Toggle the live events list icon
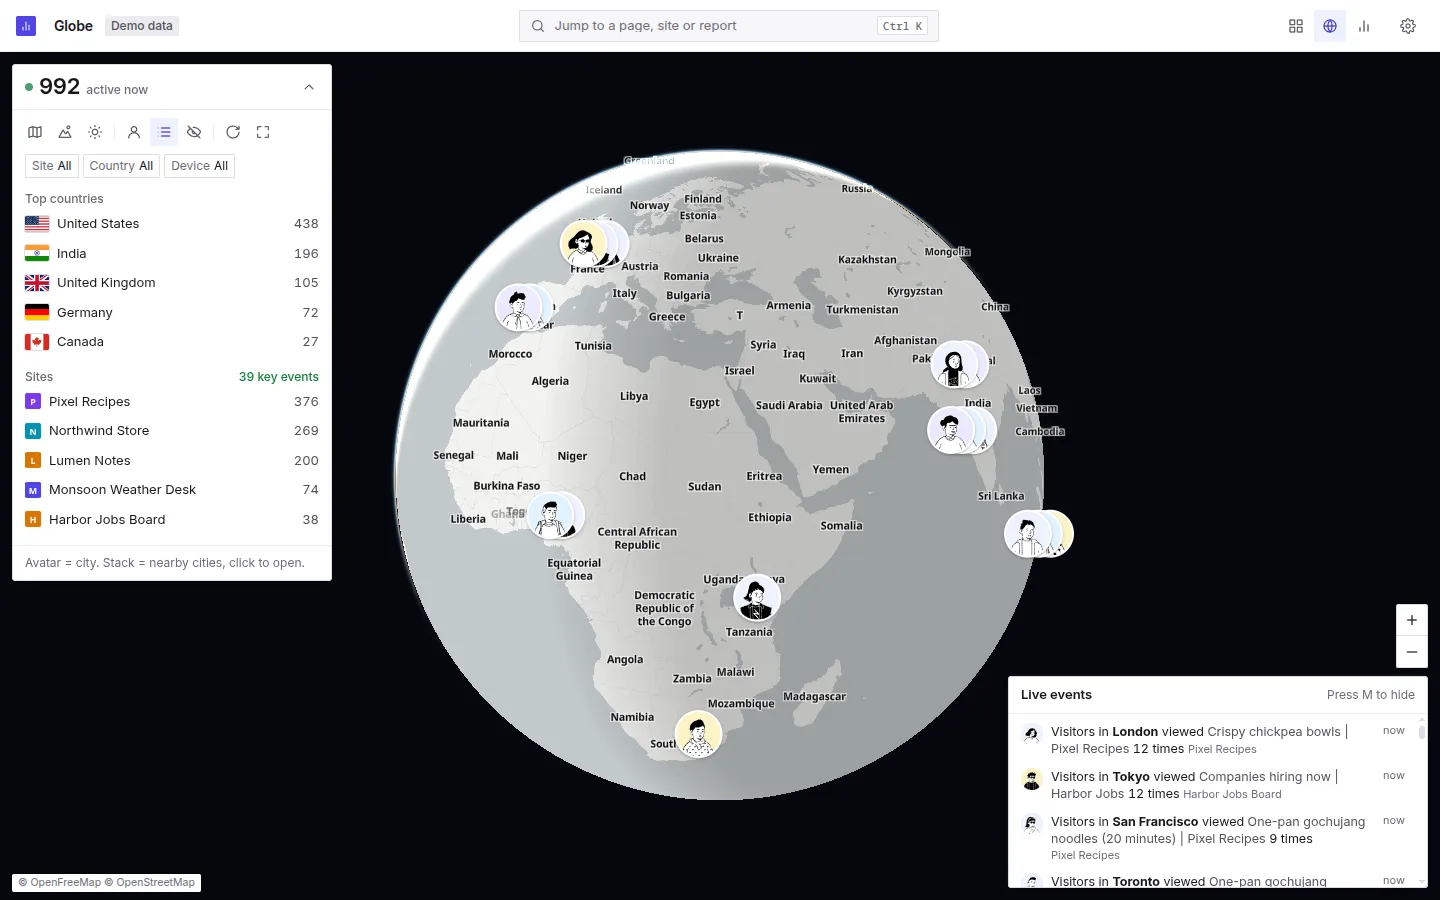The image size is (1440, 900). click(165, 132)
